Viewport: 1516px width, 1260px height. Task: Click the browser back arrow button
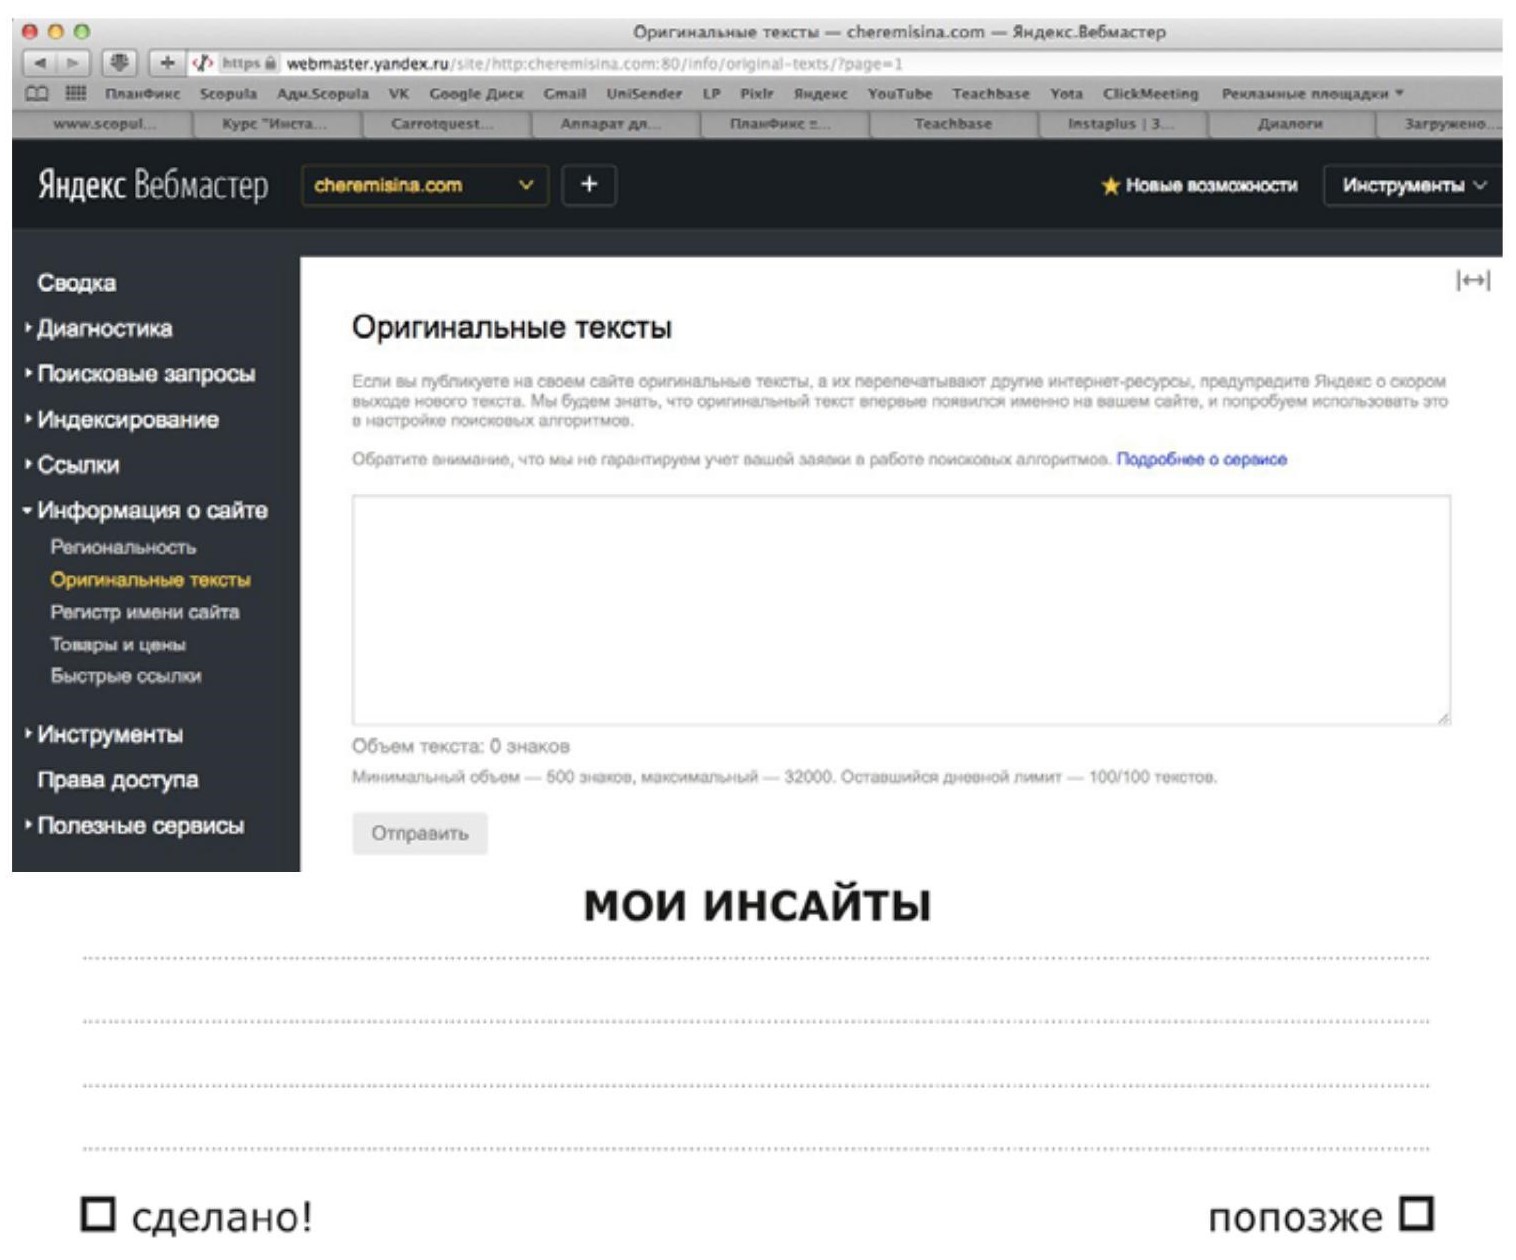[x=40, y=63]
